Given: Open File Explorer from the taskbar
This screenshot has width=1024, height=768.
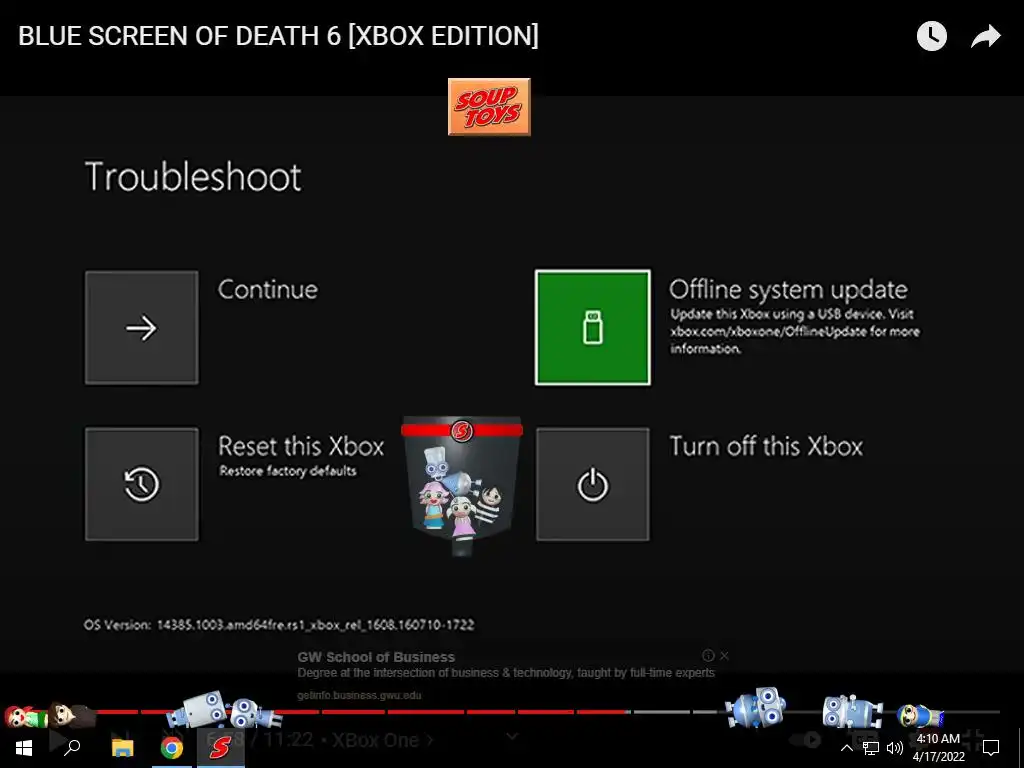Looking at the screenshot, I should click(122, 748).
